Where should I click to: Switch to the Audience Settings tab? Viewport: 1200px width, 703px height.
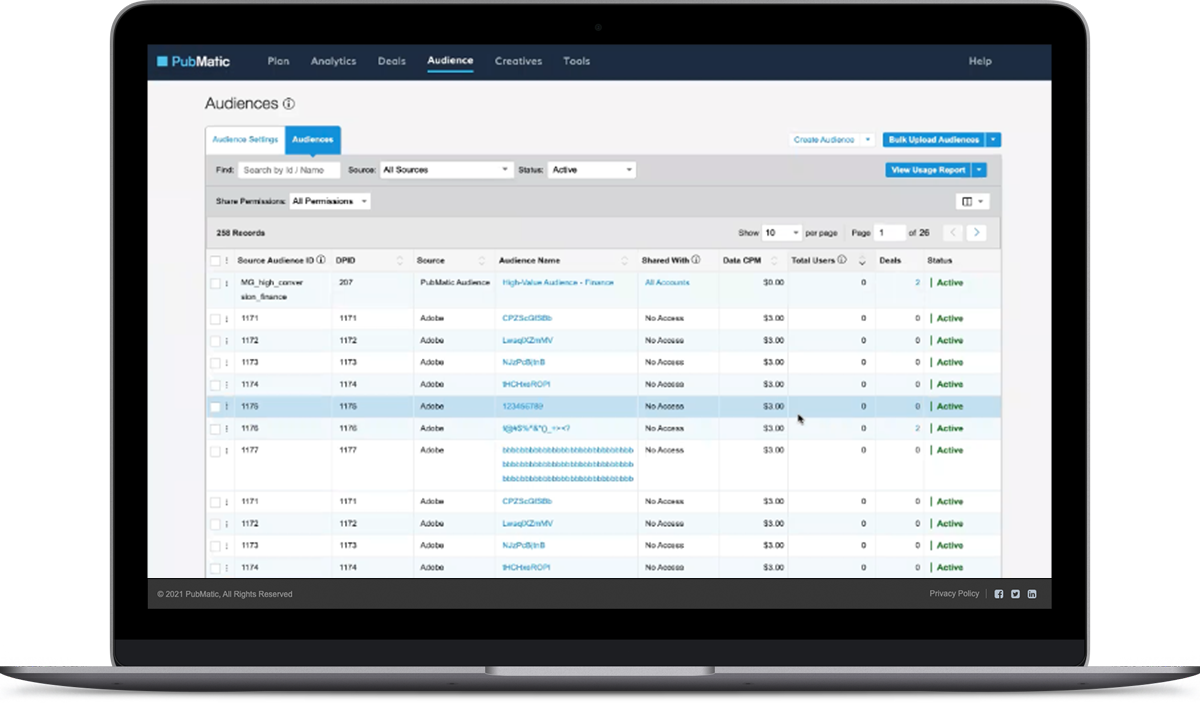(245, 140)
